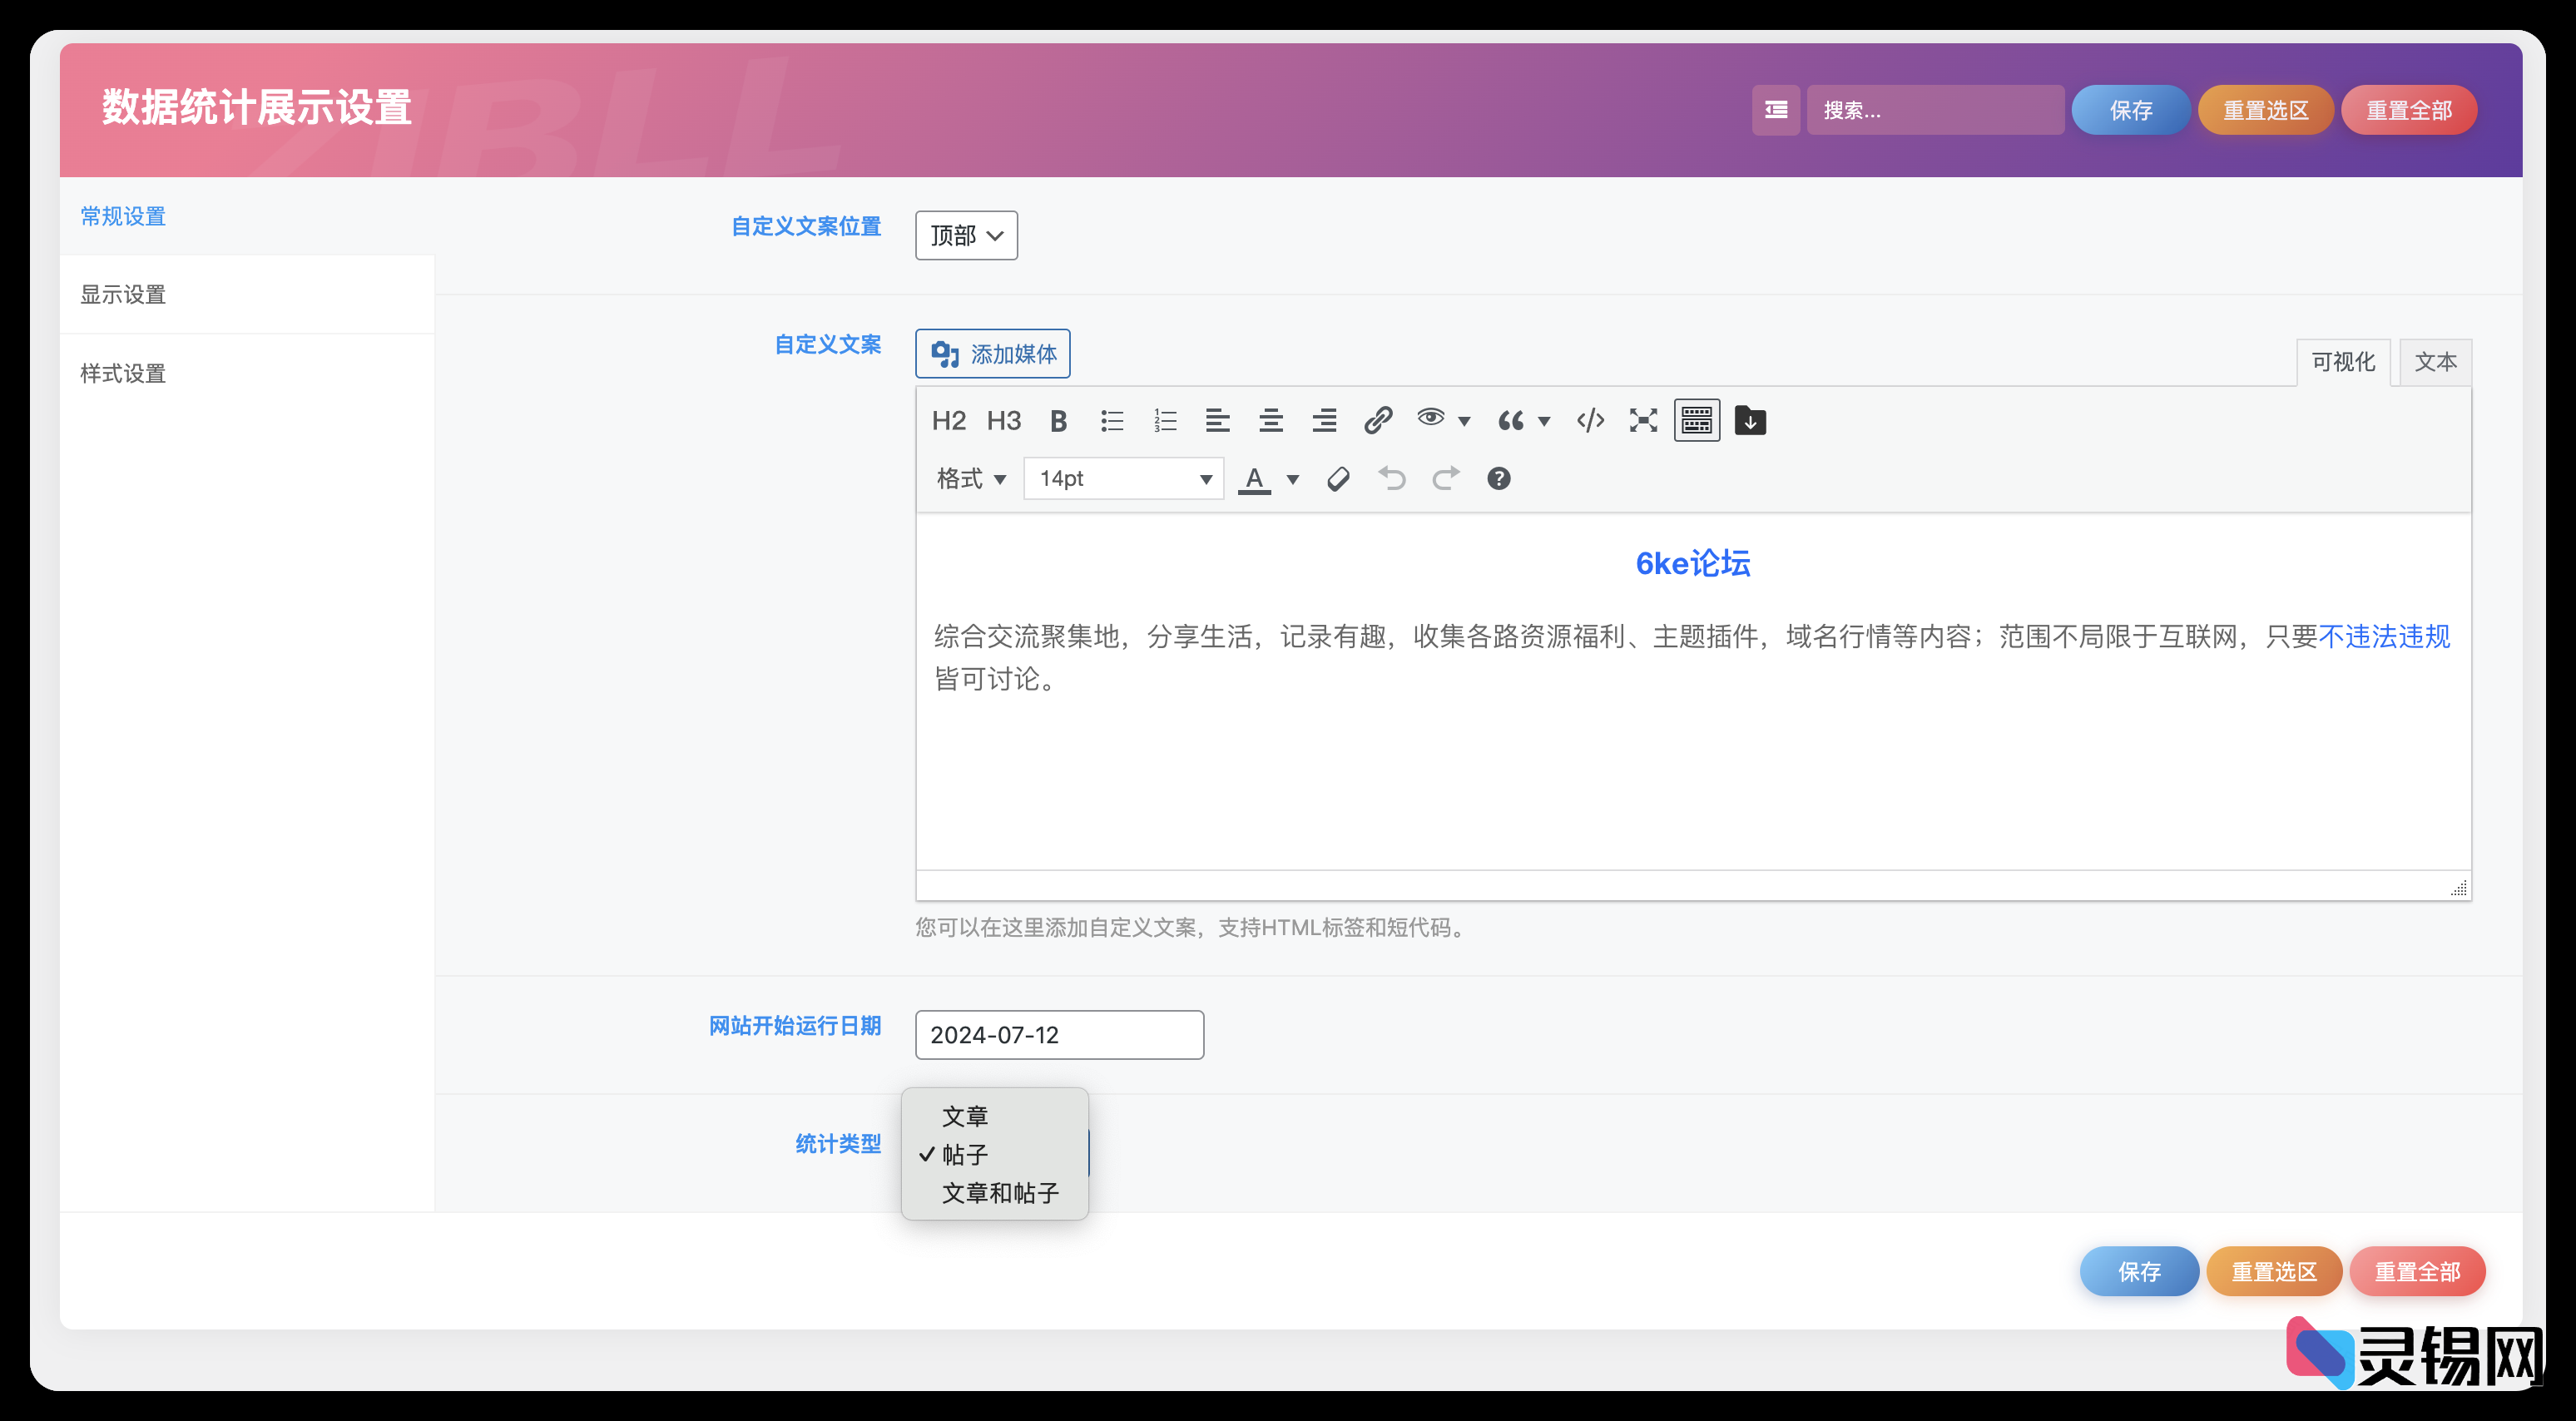The height and width of the screenshot is (1421, 2576).
Task: Insert a numbered list
Action: [1165, 421]
